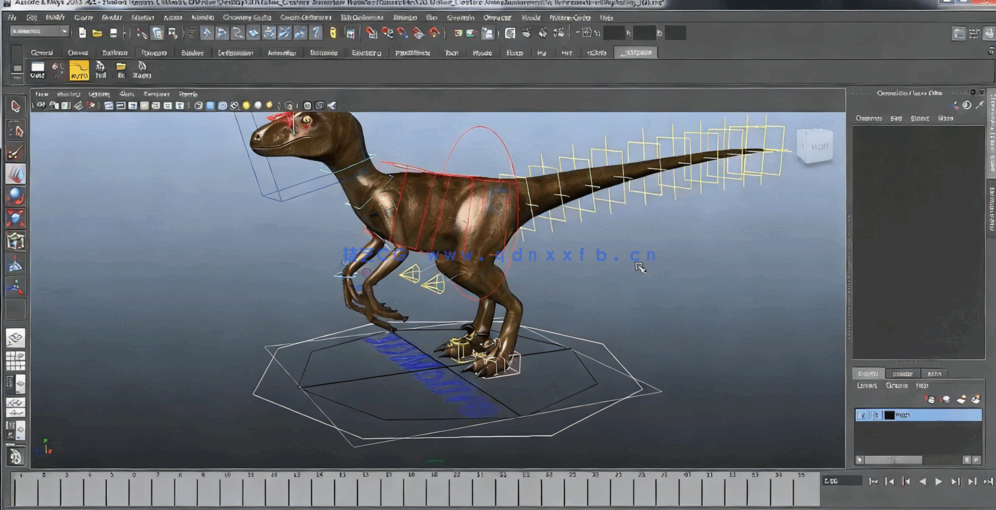Open the layer editor Layers menu
This screenshot has height=510, width=996.
866,386
